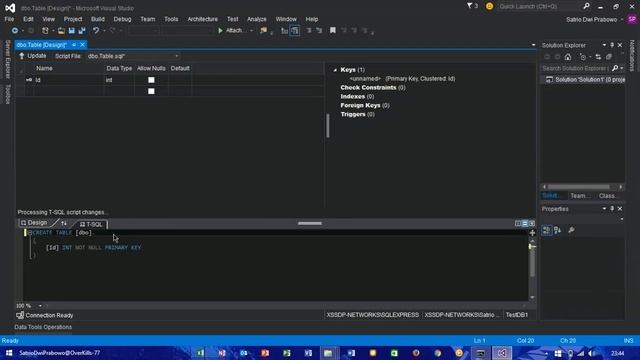Click the Navigate Backward toolbar icon

(x=15, y=31)
